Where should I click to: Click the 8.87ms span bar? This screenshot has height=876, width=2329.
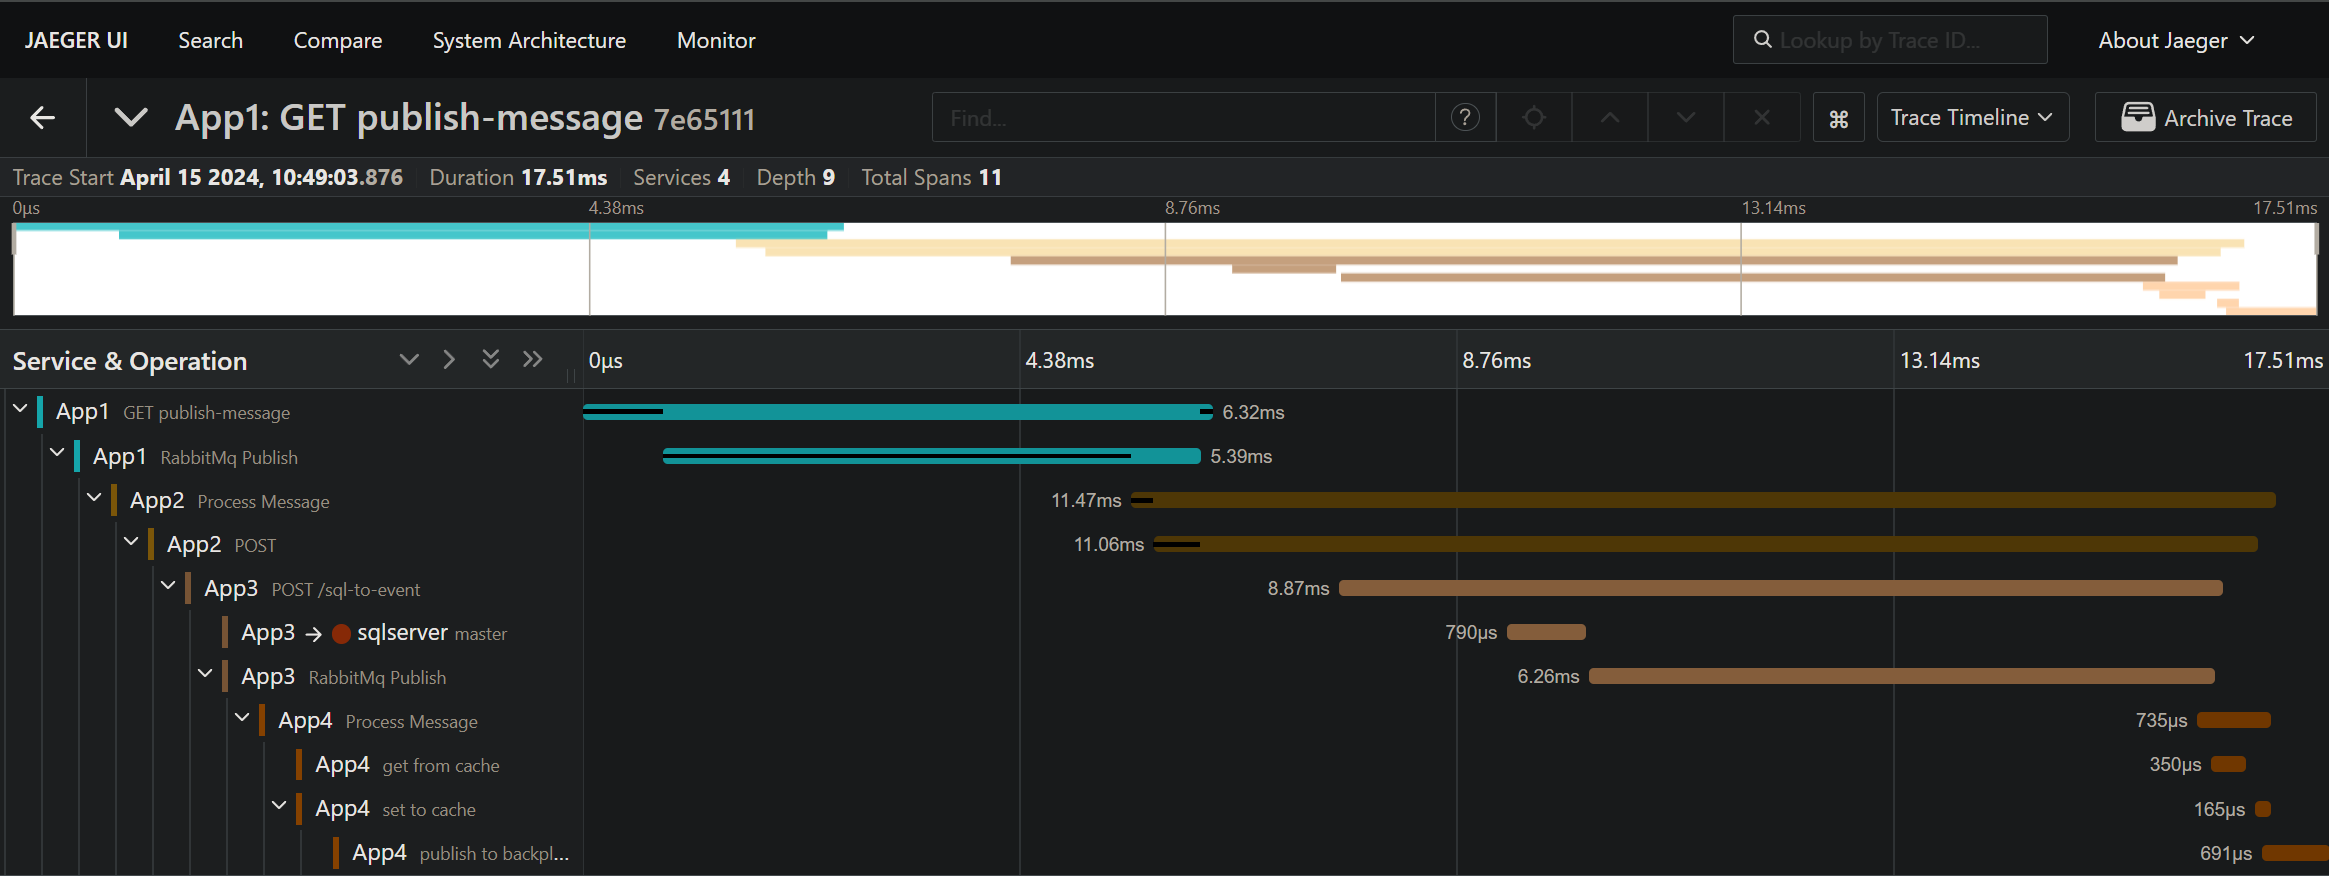pyautogui.click(x=1781, y=588)
